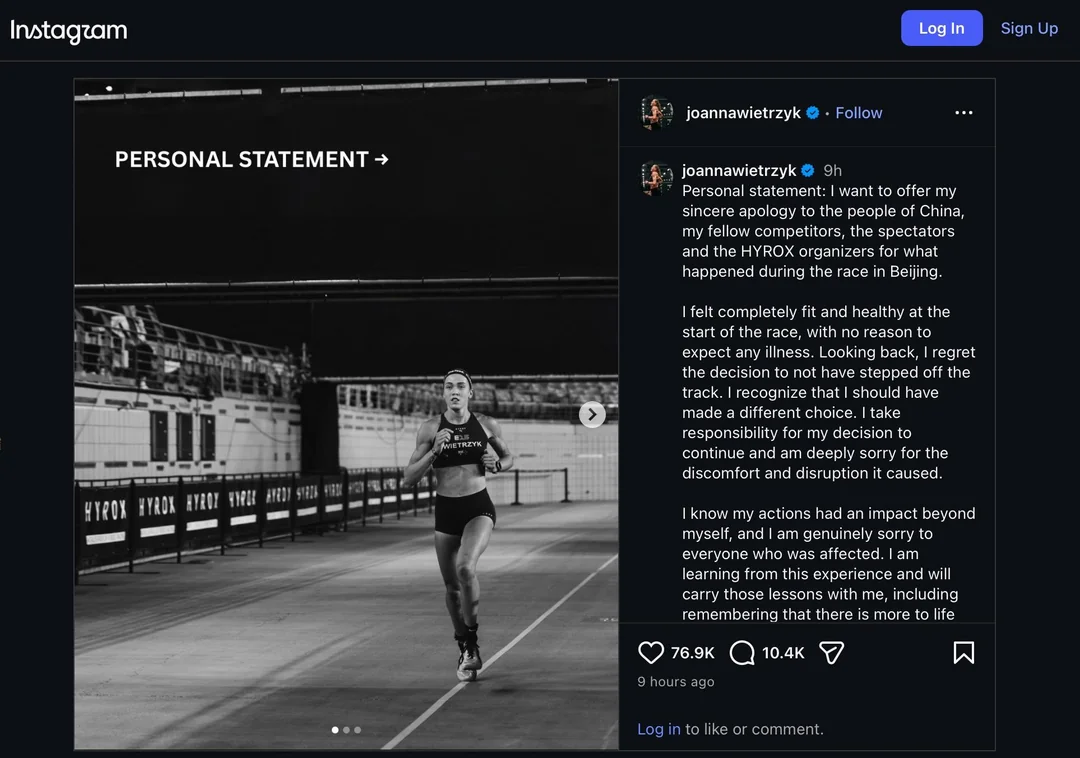The image size is (1080, 758).
Task: Click the Instagram logo
Action: pyautogui.click(x=69, y=30)
